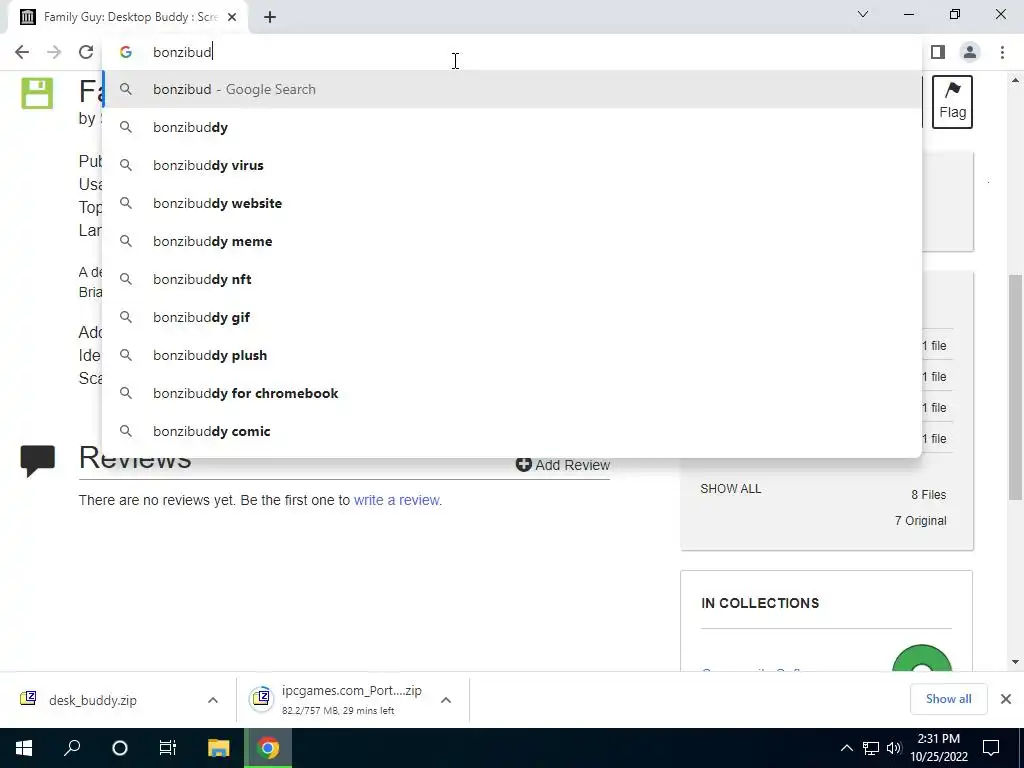Click the scrollbar down arrow
The width and height of the screenshot is (1024, 768).
click(x=1015, y=662)
